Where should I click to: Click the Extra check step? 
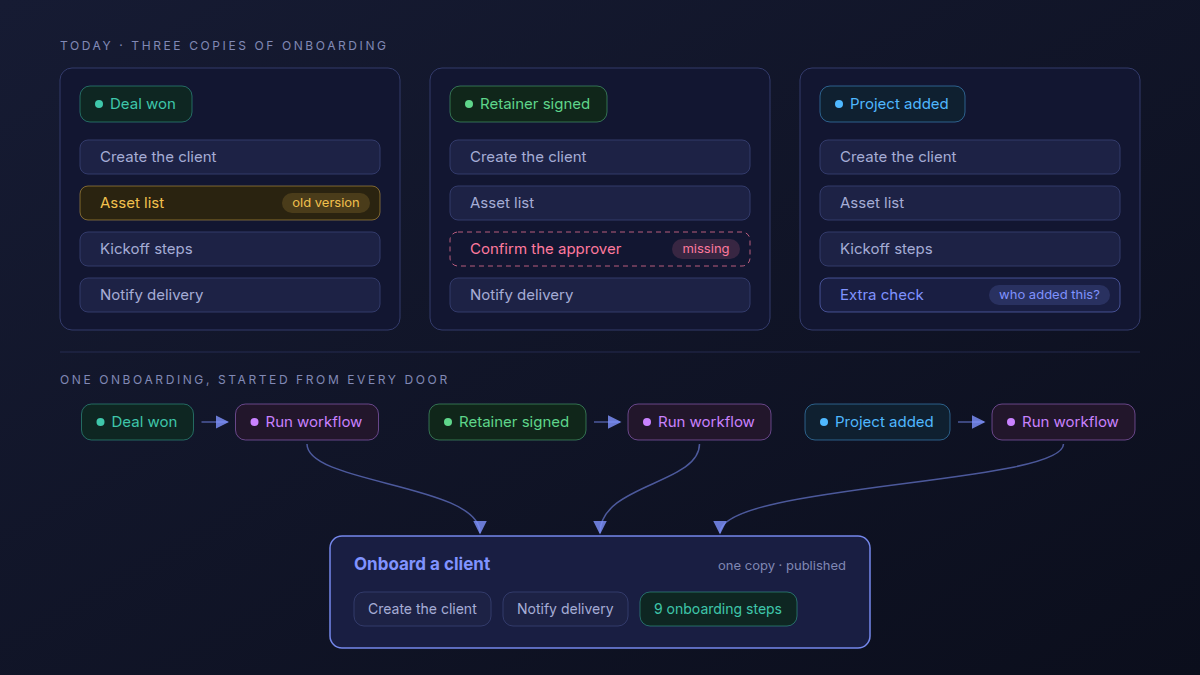click(x=970, y=295)
